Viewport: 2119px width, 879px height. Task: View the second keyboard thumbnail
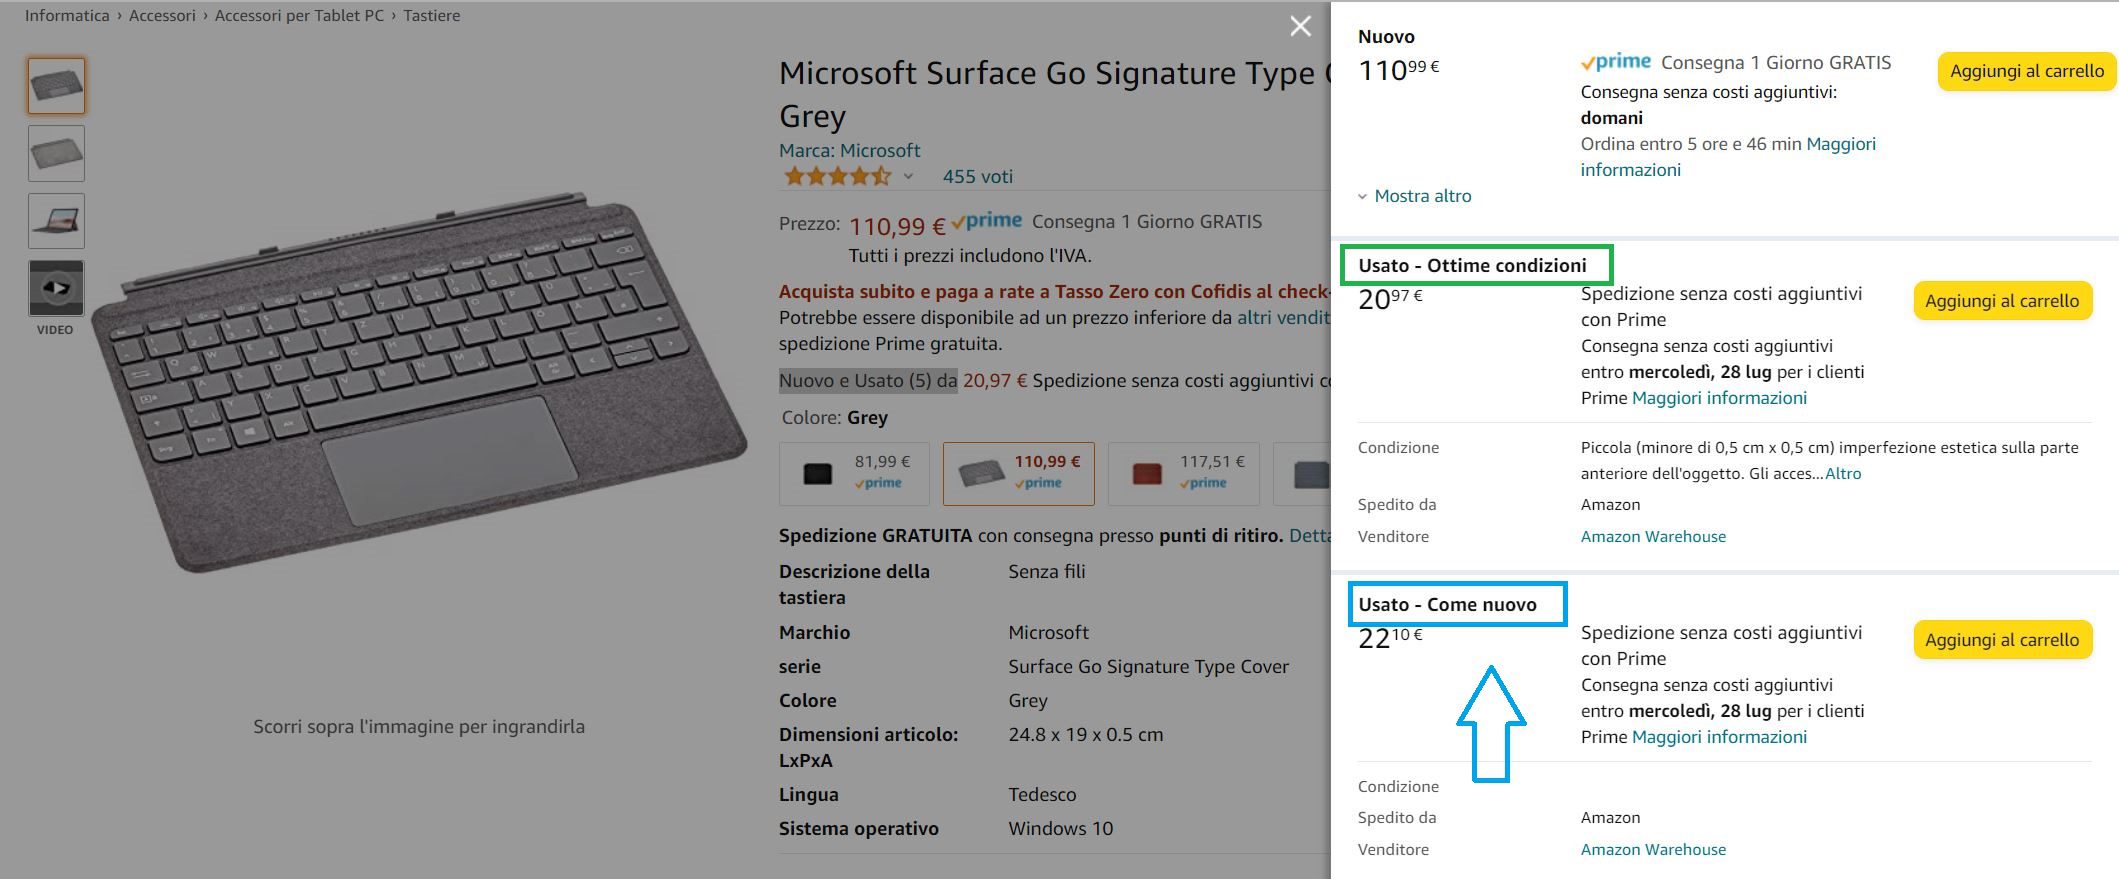tap(56, 153)
